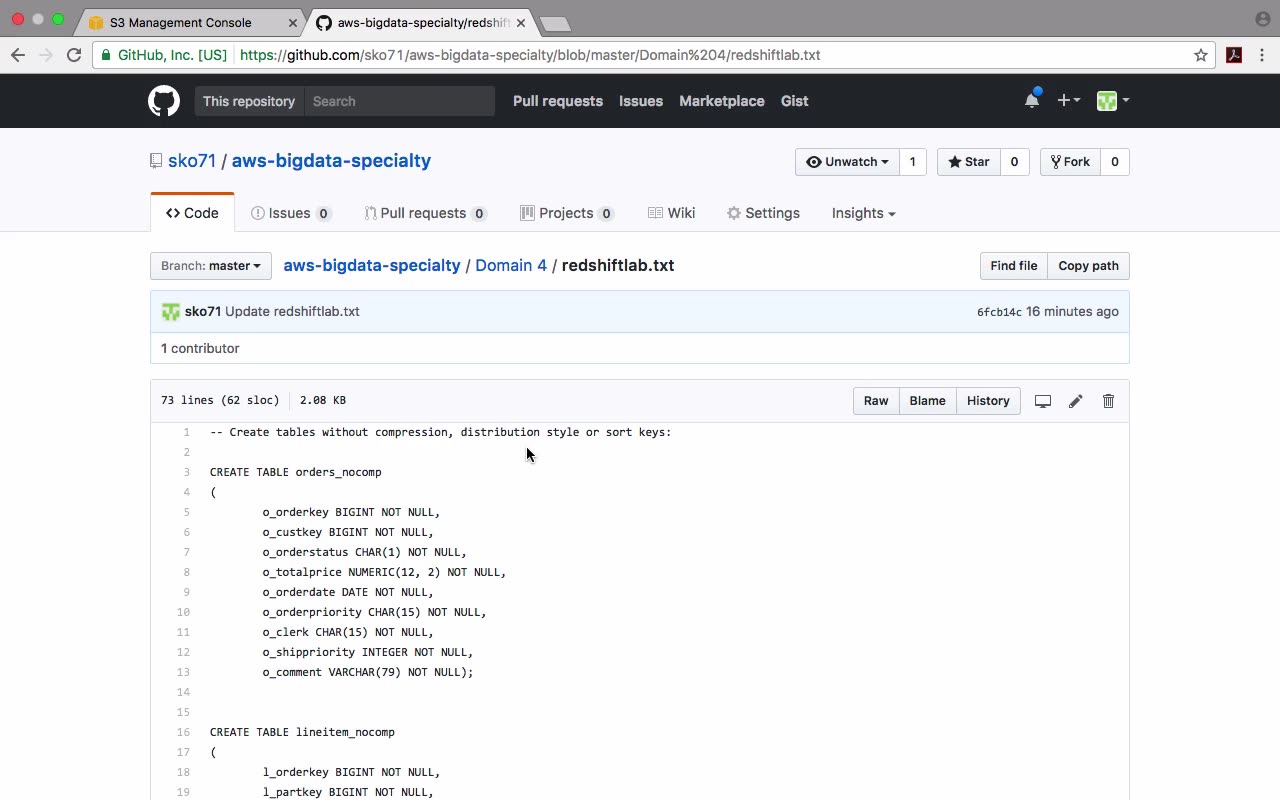Click the GitHub Octocat logo

[x=164, y=101]
